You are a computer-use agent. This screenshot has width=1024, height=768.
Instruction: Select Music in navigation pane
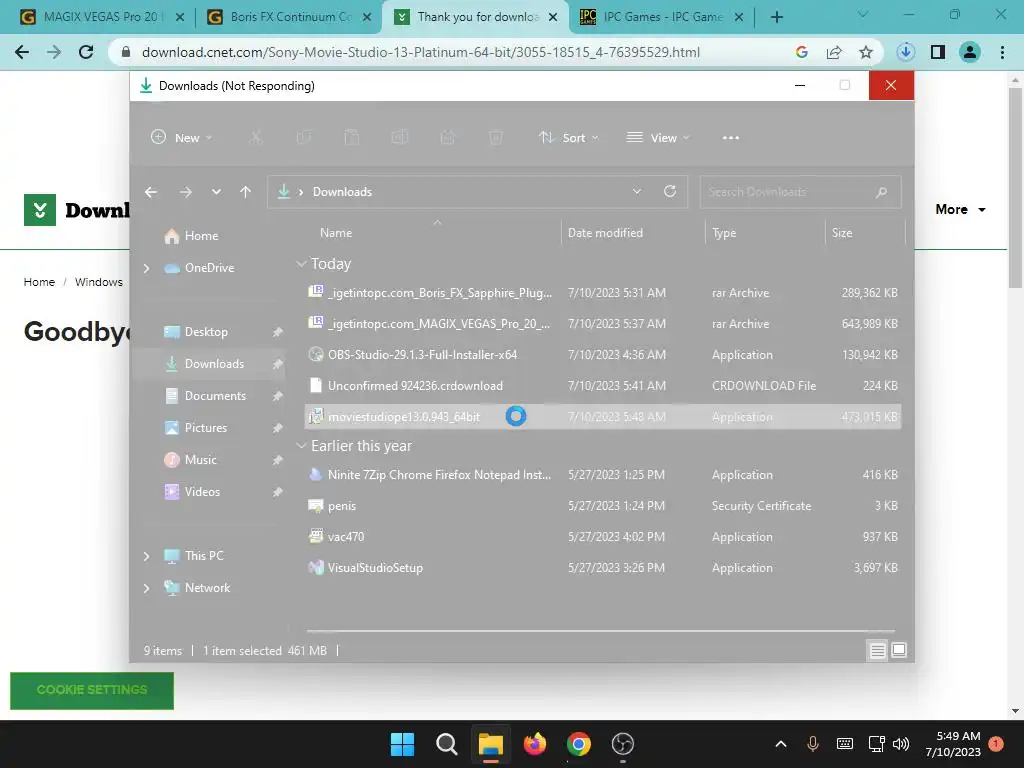(x=200, y=460)
